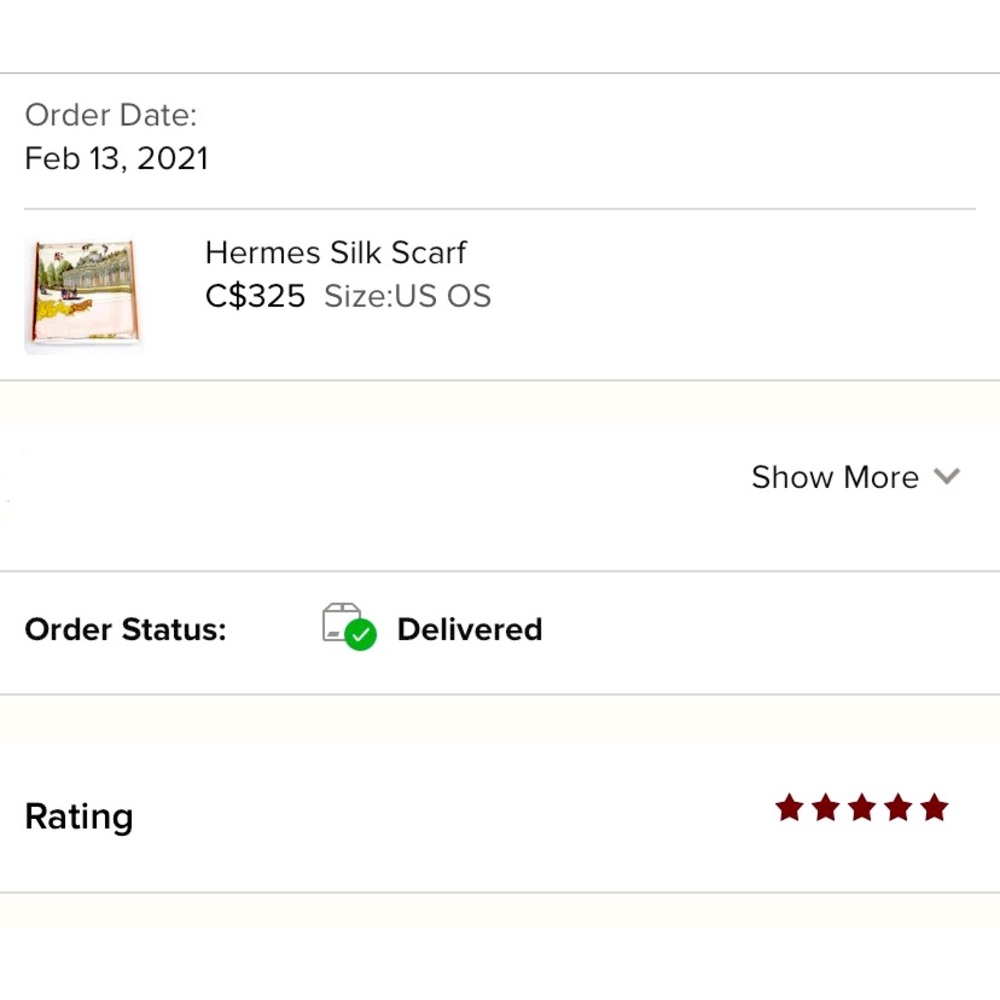Screen dimensions: 1000x1000
Task: Select the Size:US OS label
Action: 407,296
